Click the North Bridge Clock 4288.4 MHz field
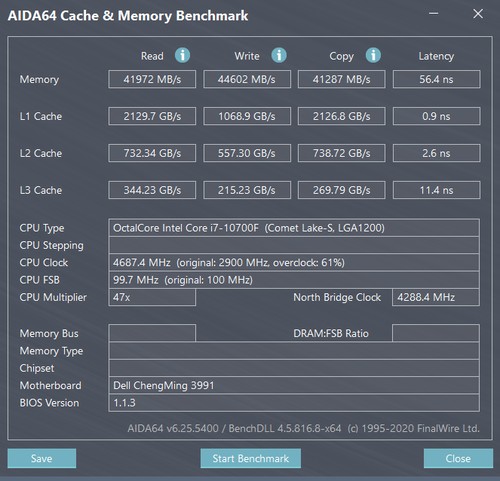This screenshot has height=481, width=500. [436, 297]
